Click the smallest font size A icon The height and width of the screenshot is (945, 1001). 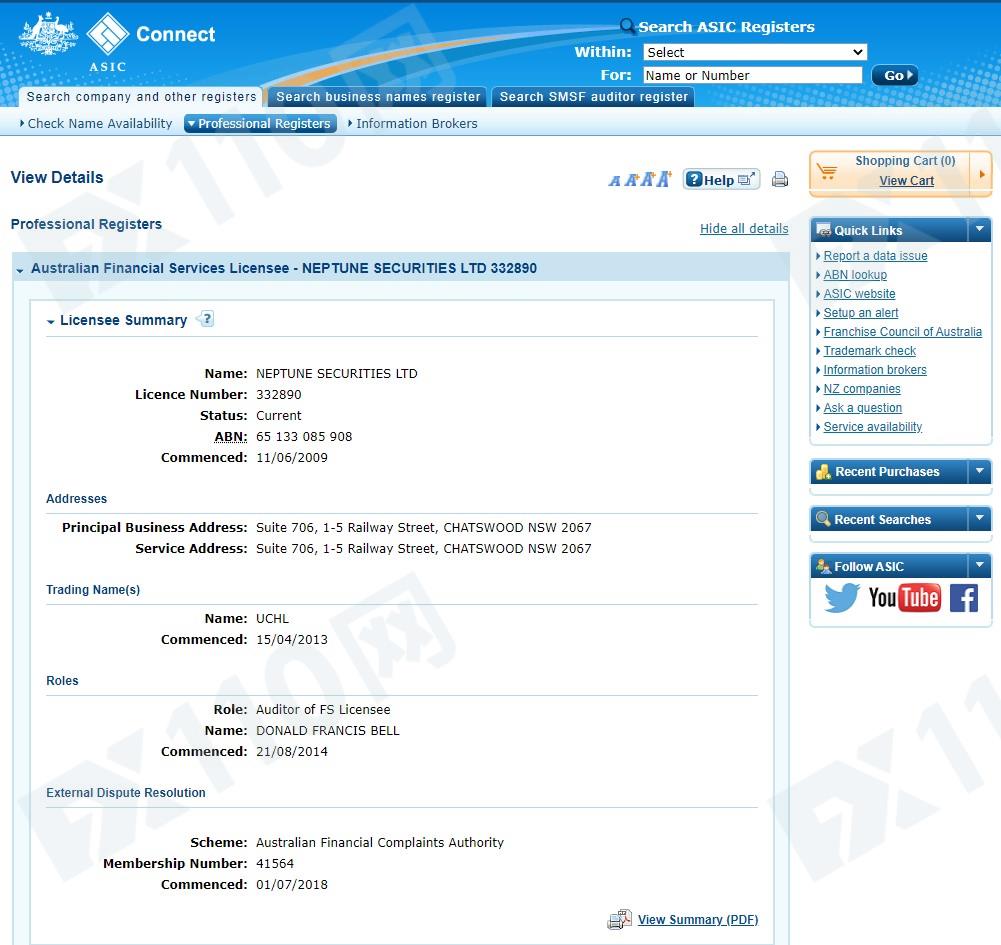pos(614,181)
